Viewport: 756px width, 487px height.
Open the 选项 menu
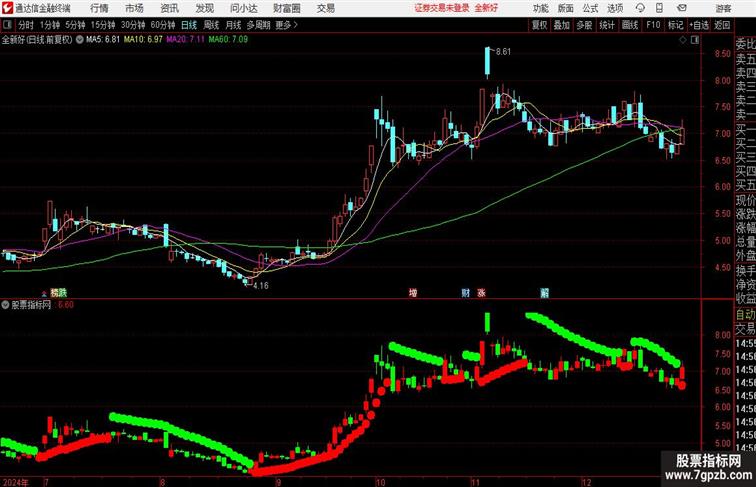pyautogui.click(x=615, y=8)
